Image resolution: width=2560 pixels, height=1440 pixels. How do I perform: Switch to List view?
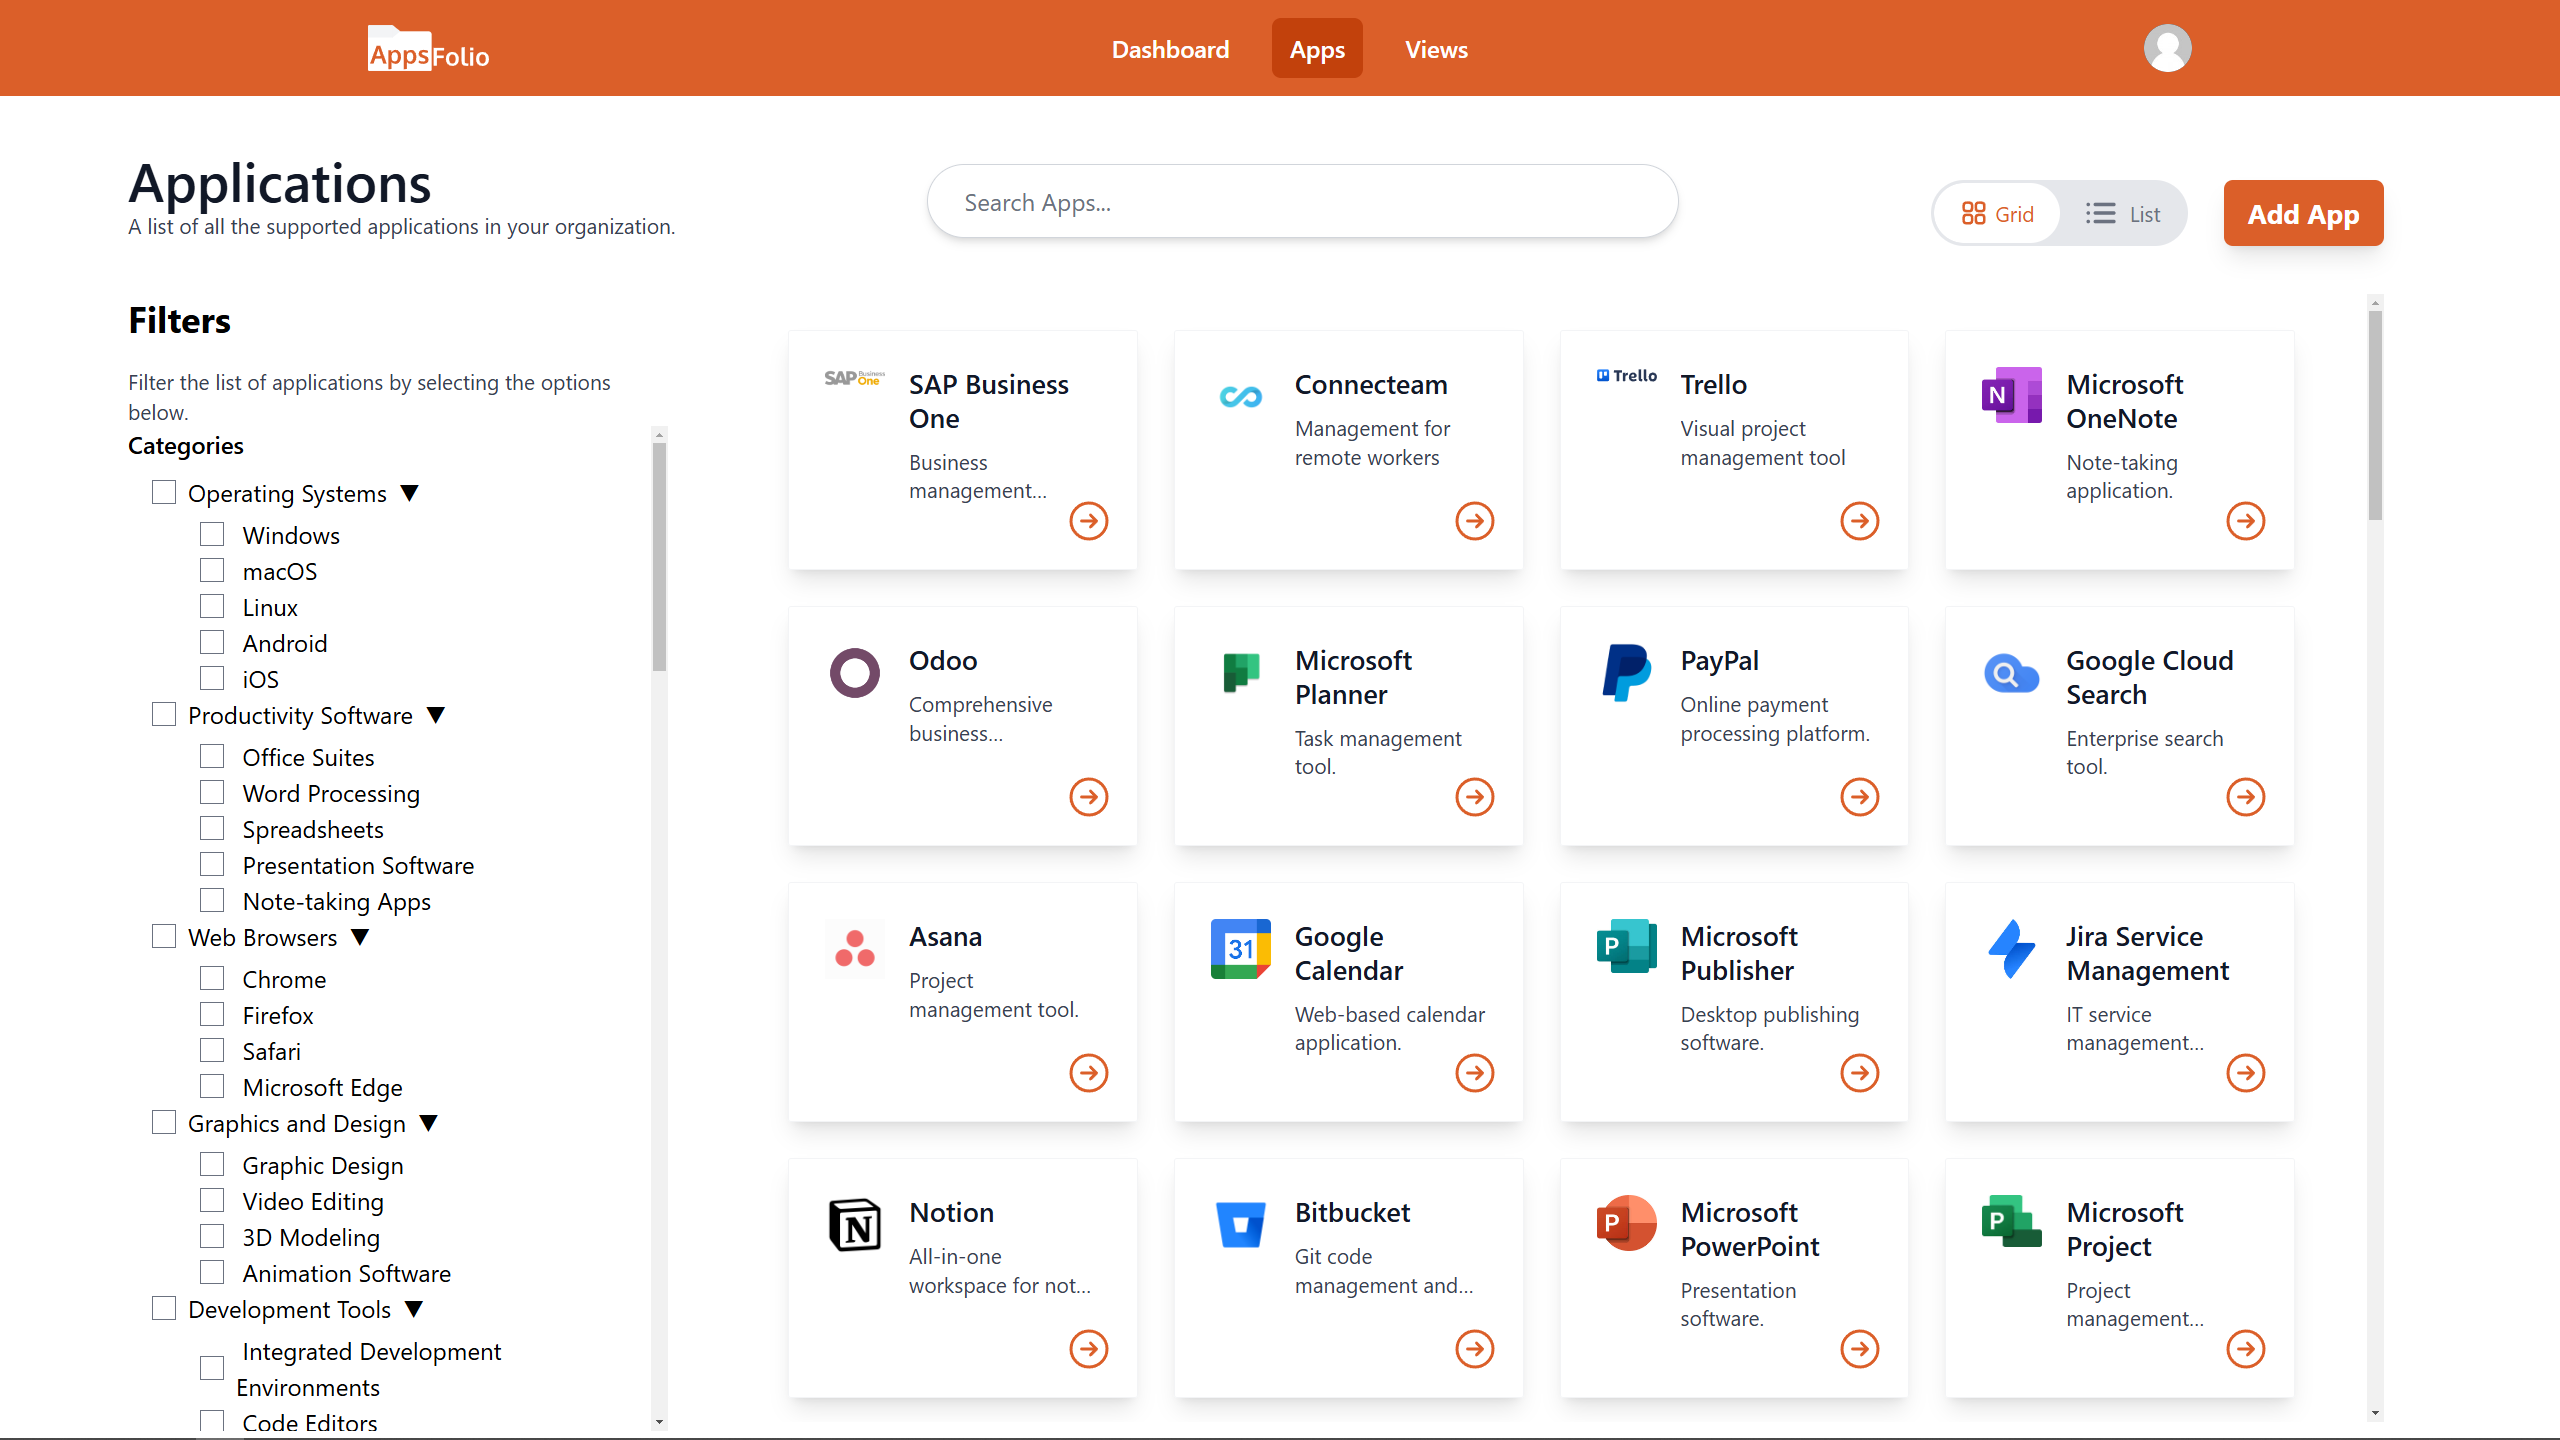tap(2123, 214)
